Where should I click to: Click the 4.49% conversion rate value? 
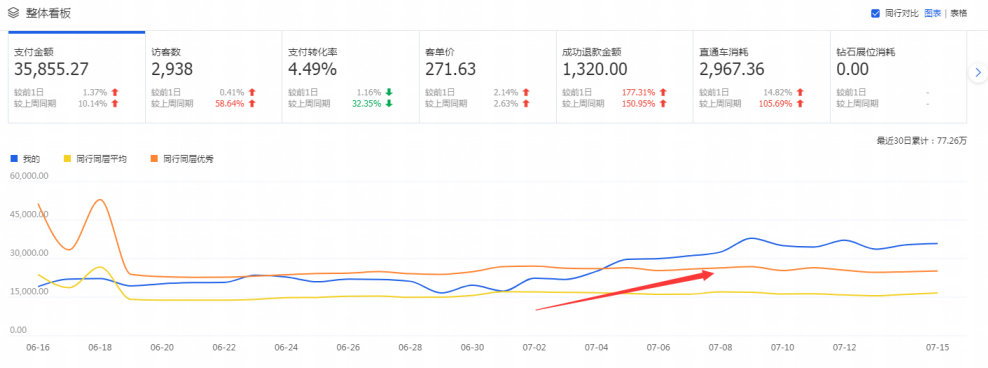(313, 69)
